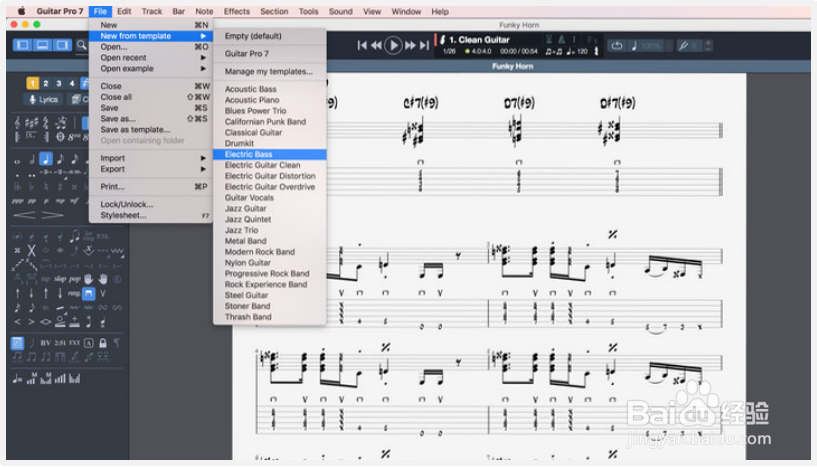
Task: Click the key signature sharps icon
Action: click(31, 123)
